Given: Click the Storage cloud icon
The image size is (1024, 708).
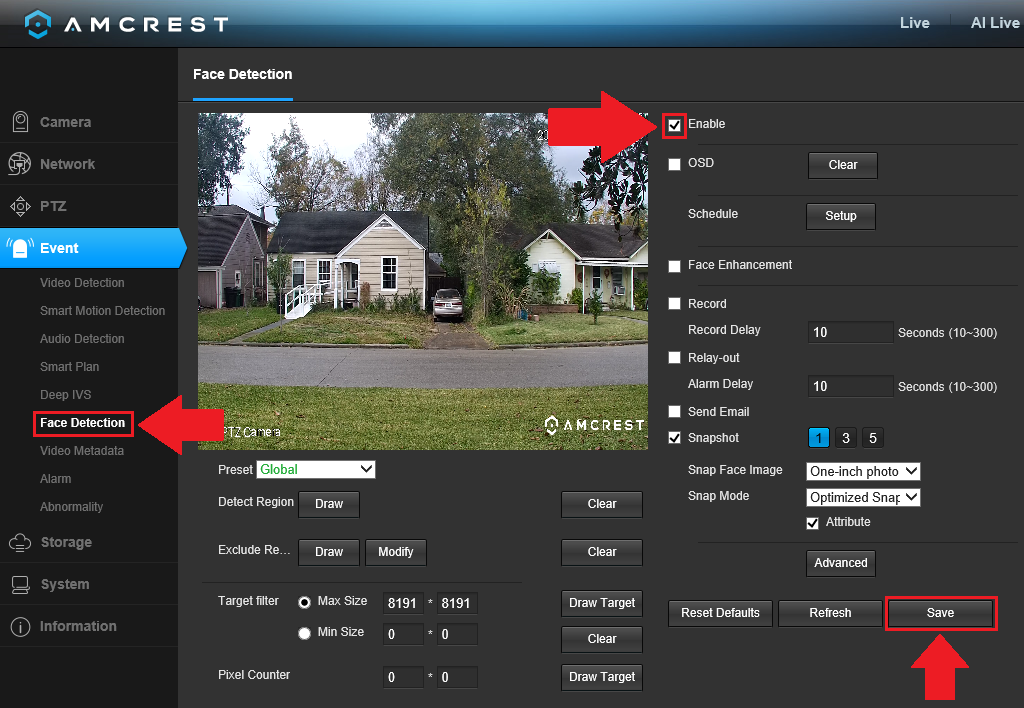Looking at the screenshot, I should point(20,542).
